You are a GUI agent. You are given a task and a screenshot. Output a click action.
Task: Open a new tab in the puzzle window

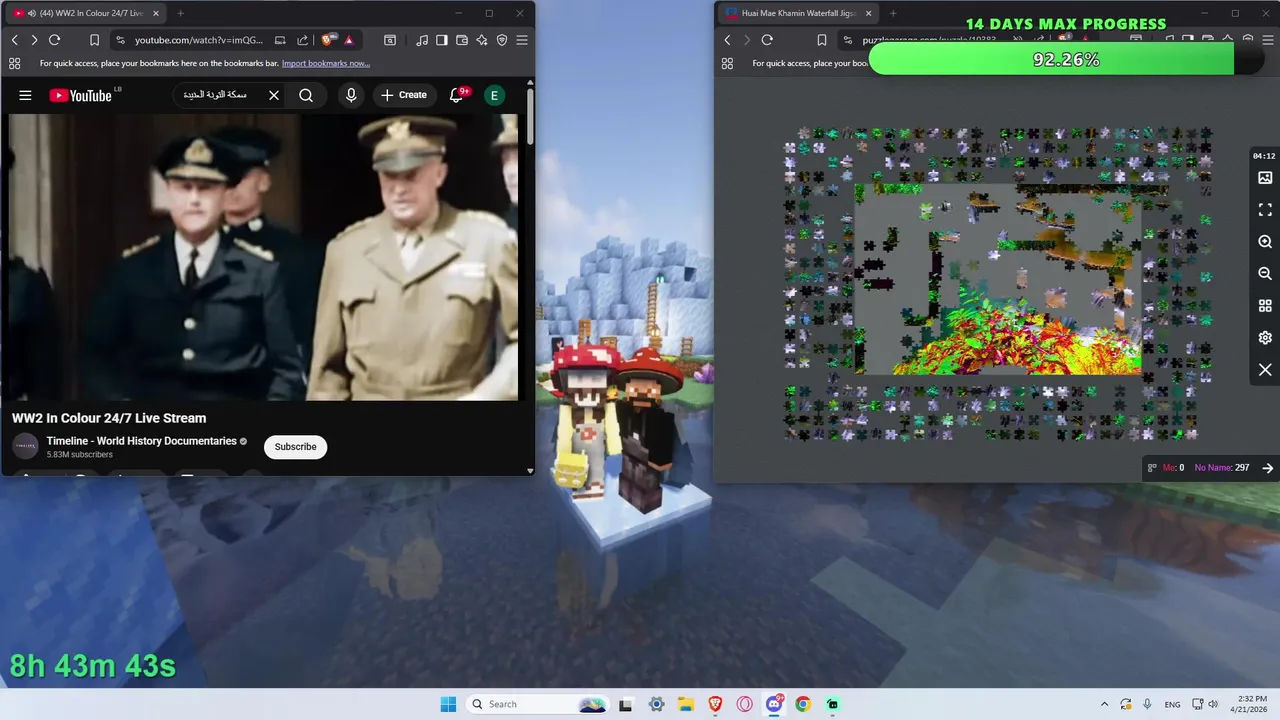(x=893, y=13)
